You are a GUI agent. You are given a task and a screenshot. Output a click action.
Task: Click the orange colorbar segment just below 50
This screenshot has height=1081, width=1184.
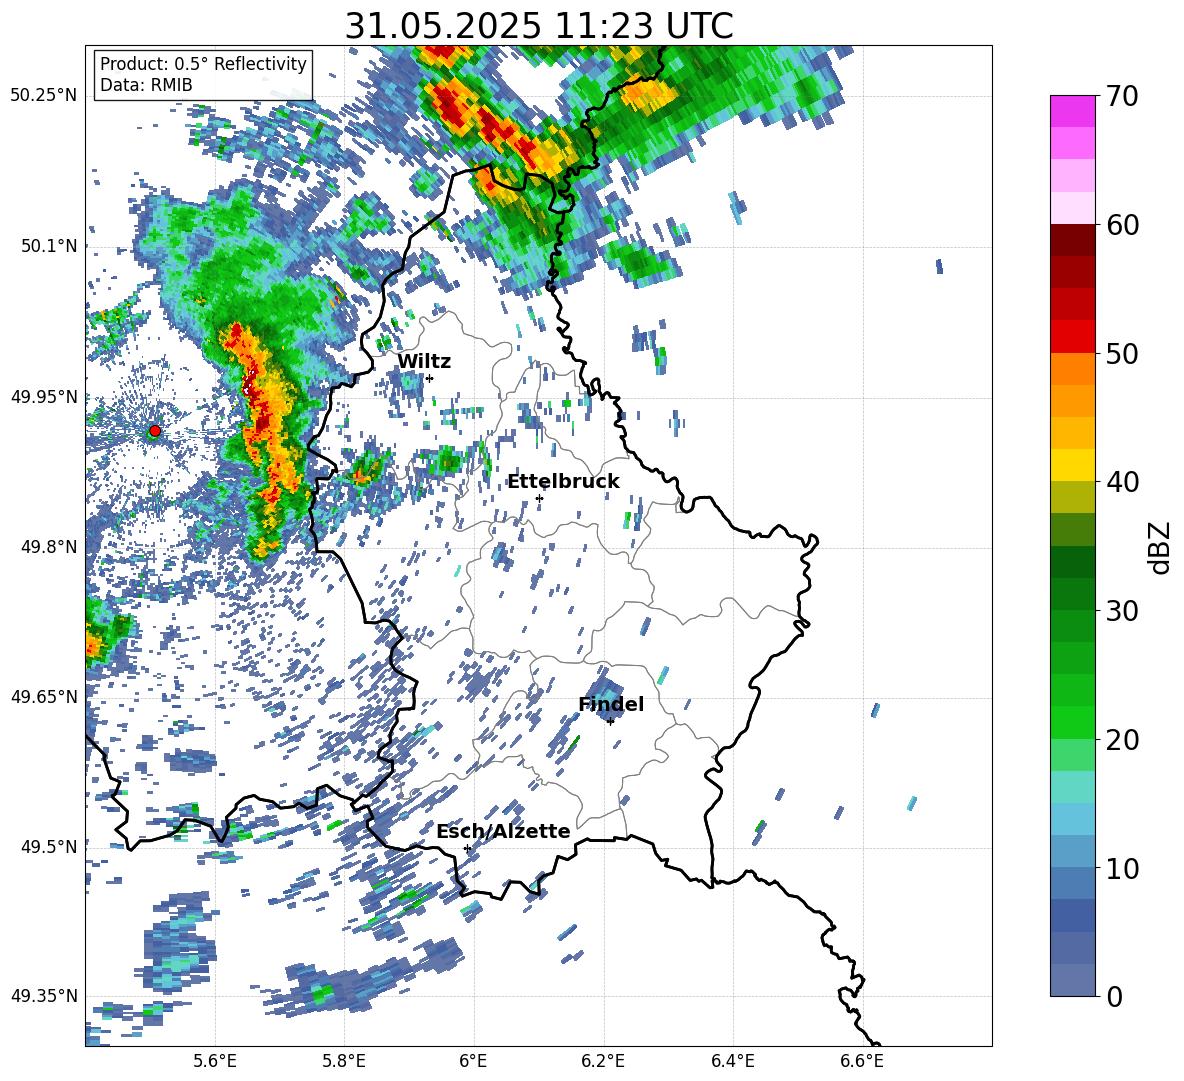(x=1072, y=368)
